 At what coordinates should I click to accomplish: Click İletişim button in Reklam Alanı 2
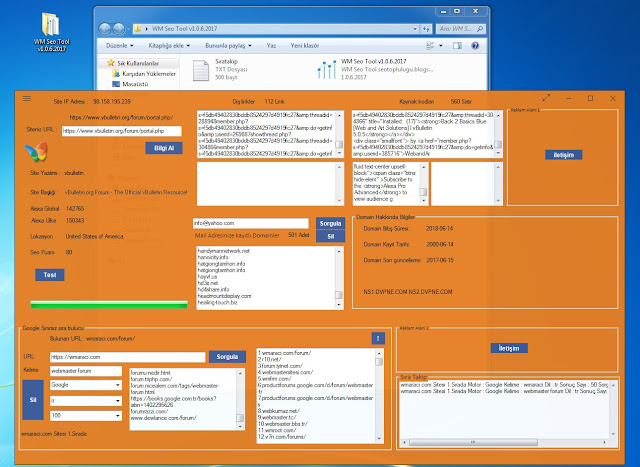click(x=509, y=348)
